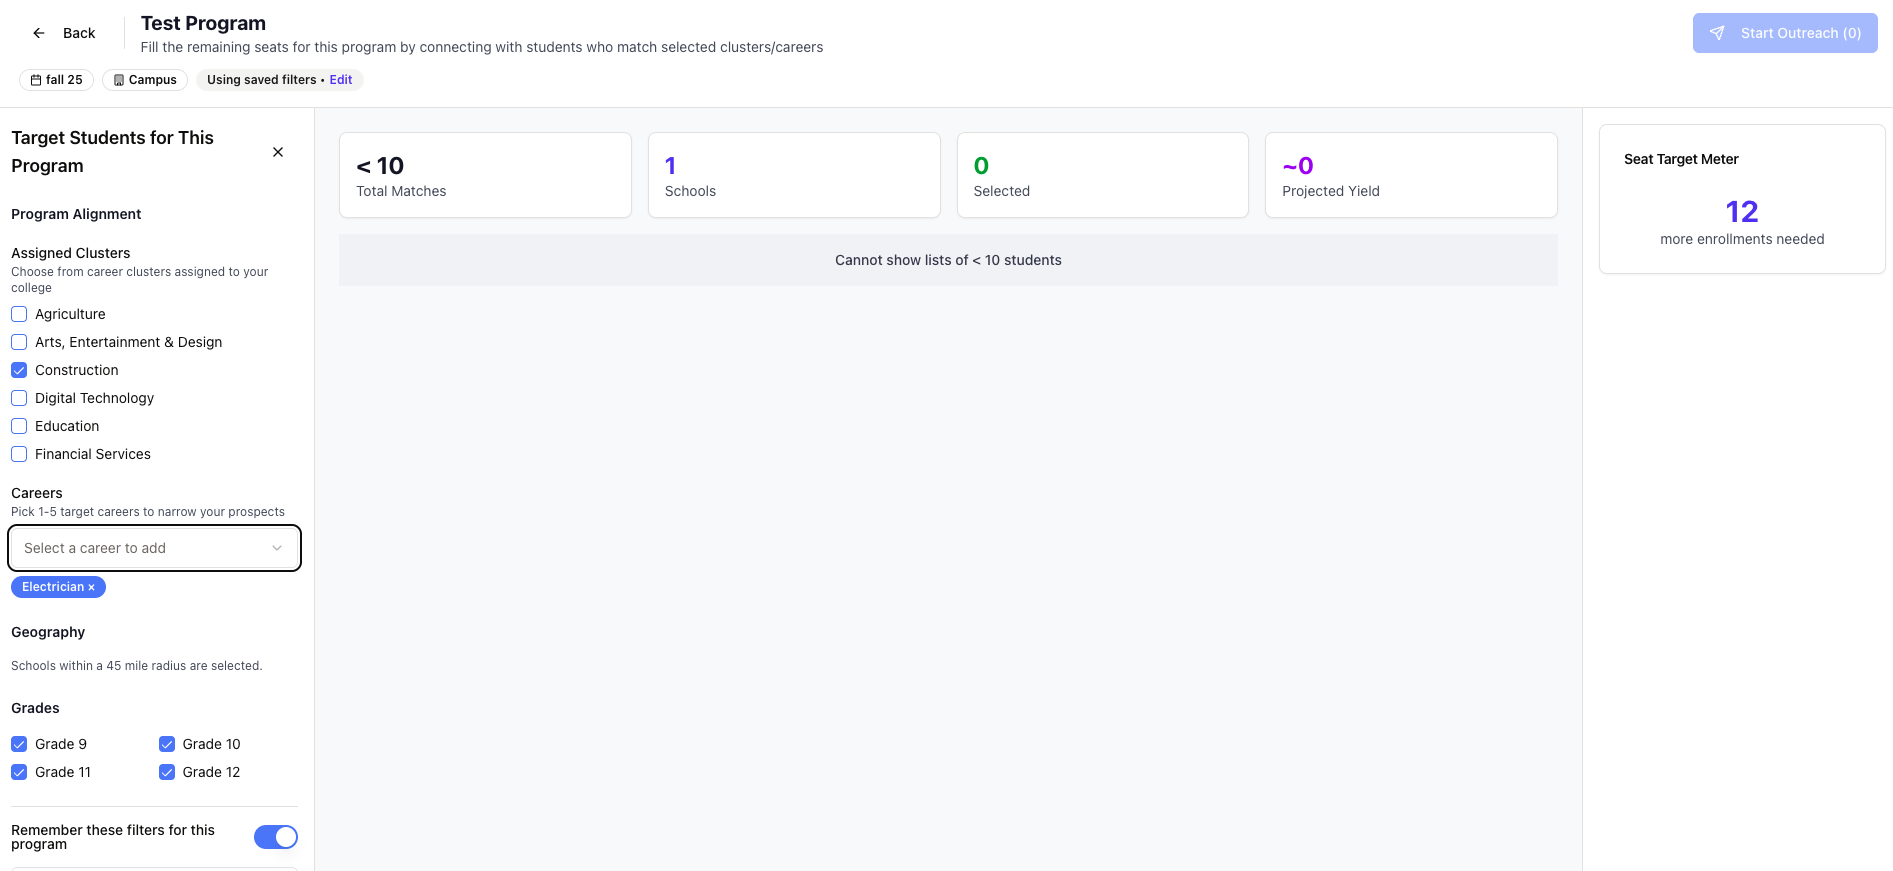This screenshot has width=1893, height=871.
Task: Close the Target Students filter panel
Action: (x=278, y=152)
